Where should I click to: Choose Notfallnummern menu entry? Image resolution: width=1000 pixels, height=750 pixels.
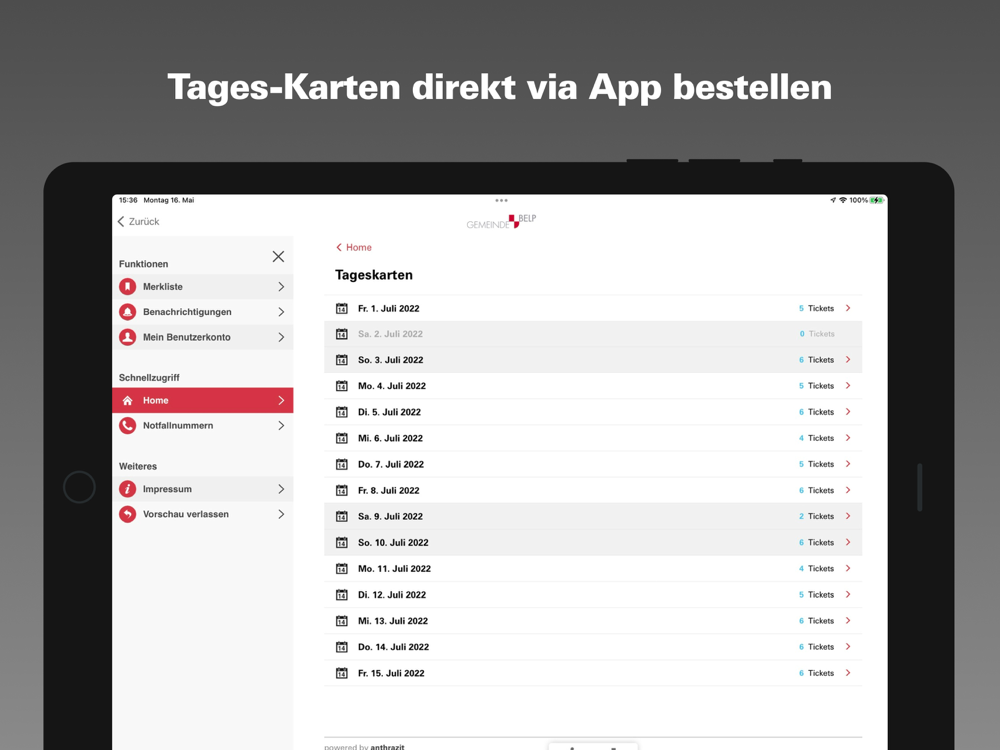(x=203, y=425)
